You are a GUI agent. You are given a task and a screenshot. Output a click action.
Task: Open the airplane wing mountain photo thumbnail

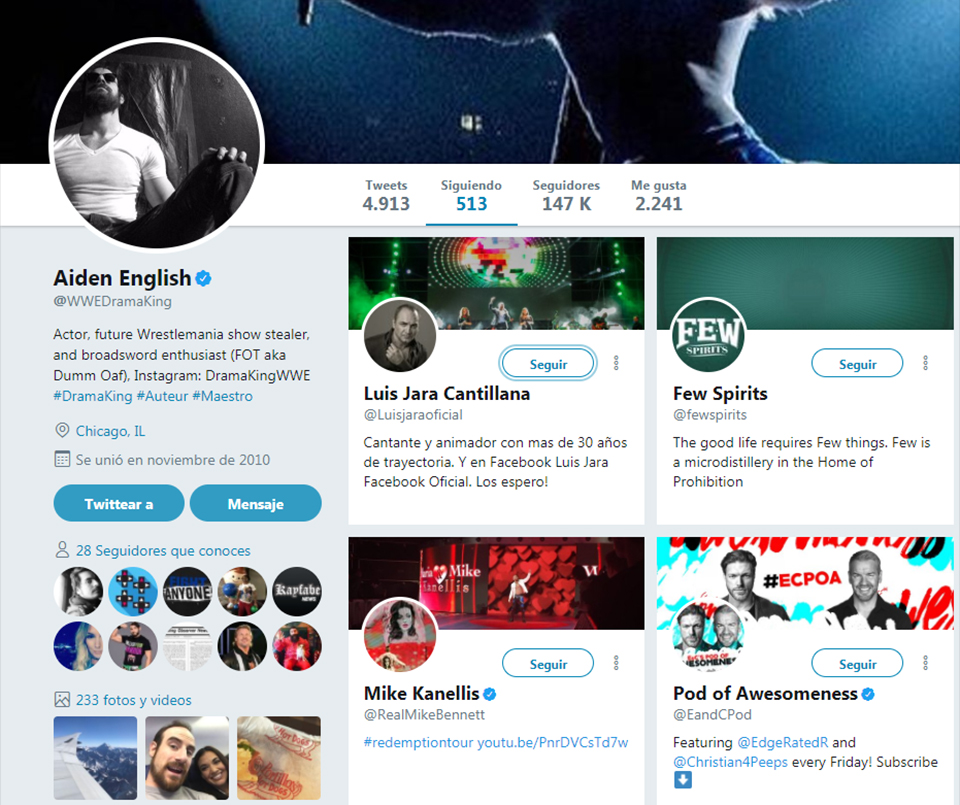(x=96, y=758)
